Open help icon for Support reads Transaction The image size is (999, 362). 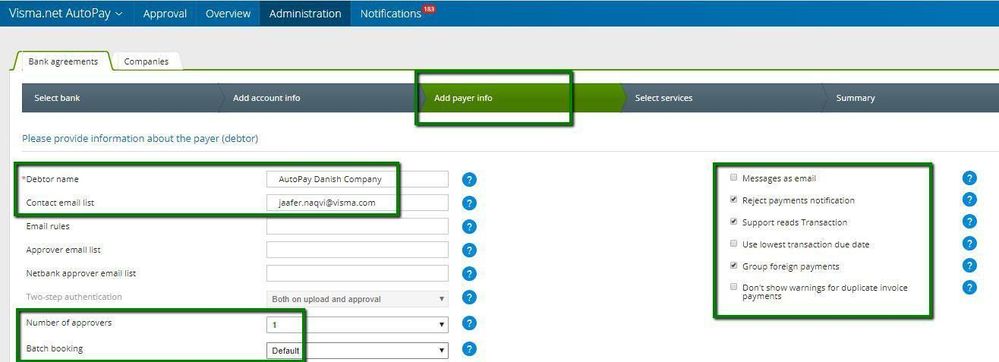click(969, 222)
